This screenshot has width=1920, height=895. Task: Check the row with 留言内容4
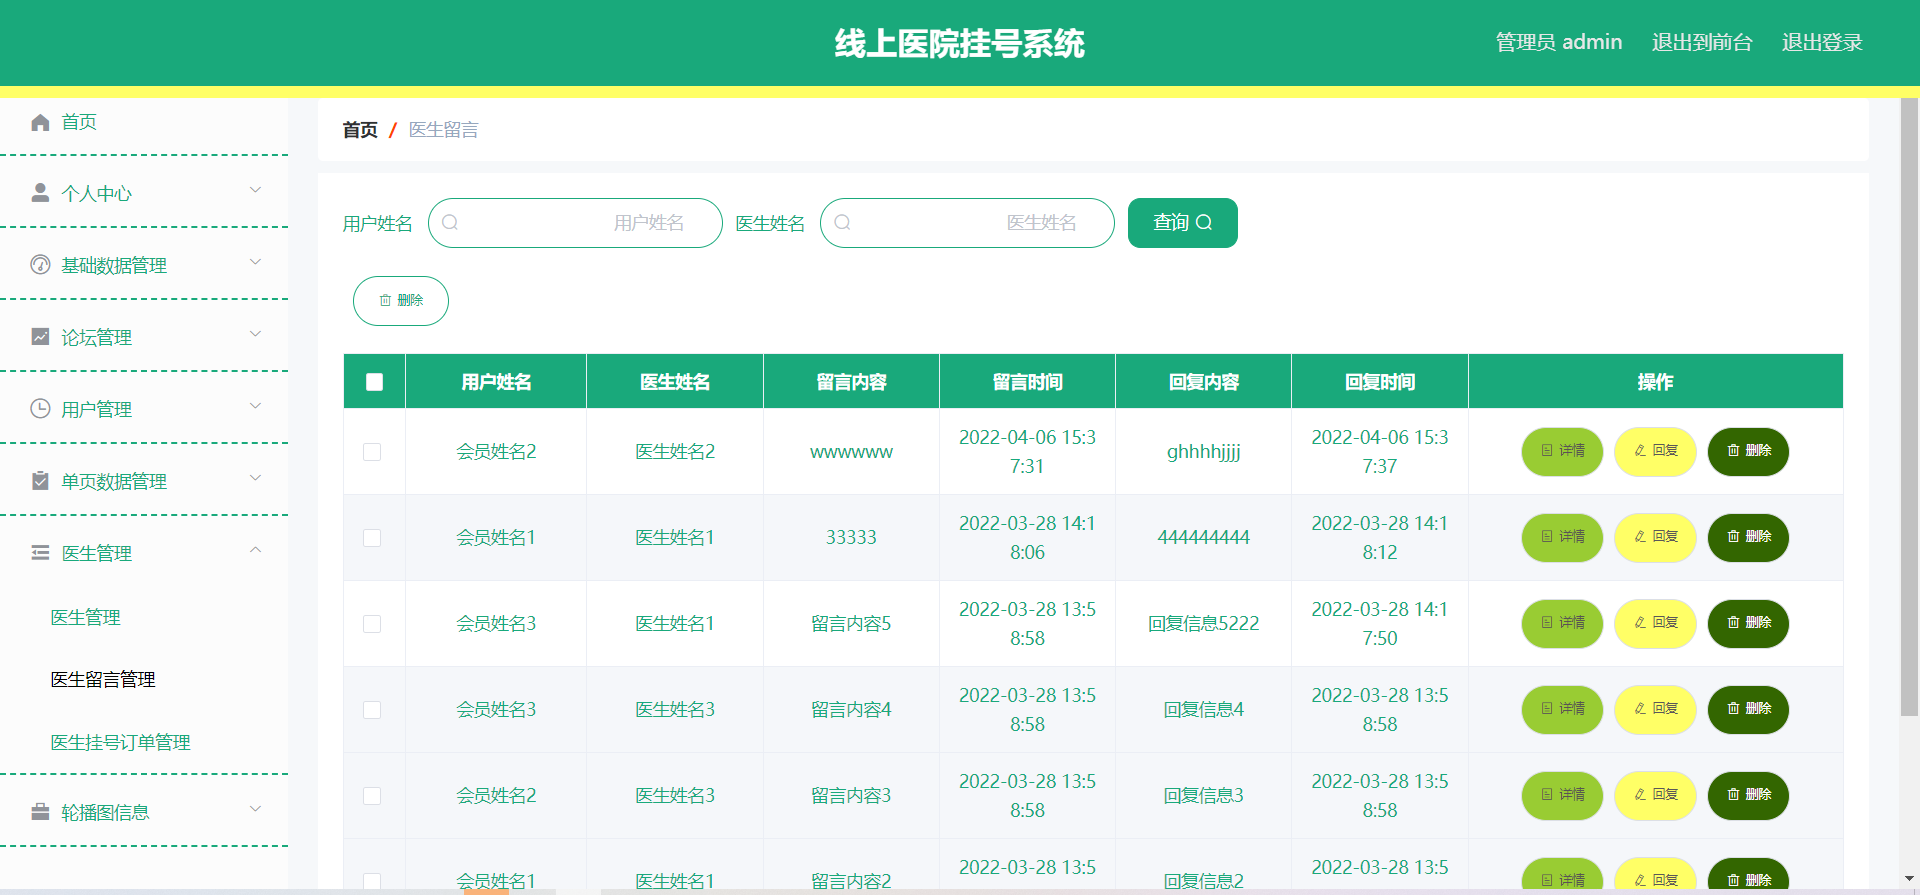[372, 710]
